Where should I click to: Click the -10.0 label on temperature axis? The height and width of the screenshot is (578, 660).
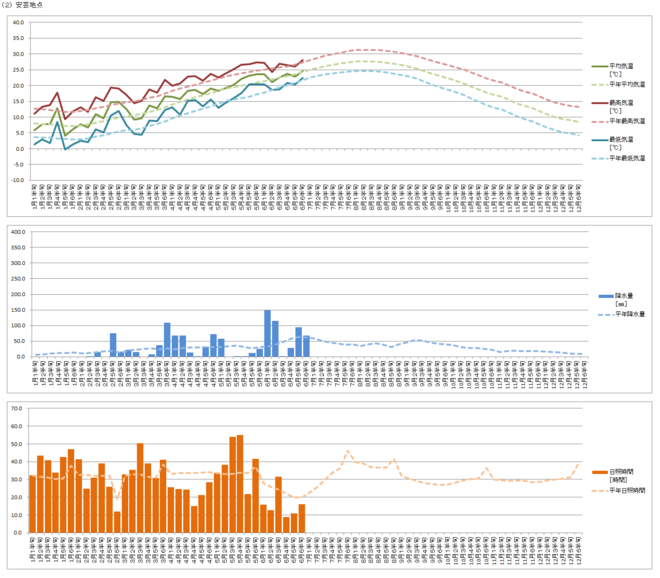tap(18, 180)
